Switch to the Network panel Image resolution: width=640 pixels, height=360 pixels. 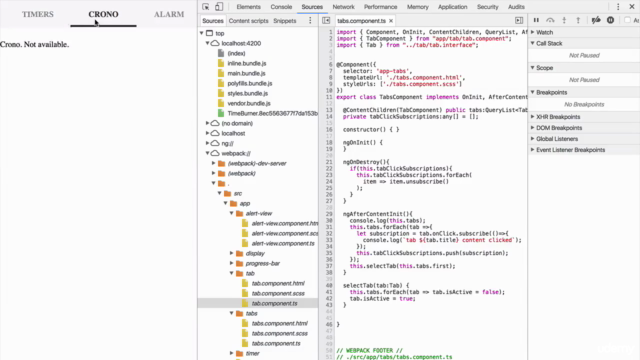(343, 7)
